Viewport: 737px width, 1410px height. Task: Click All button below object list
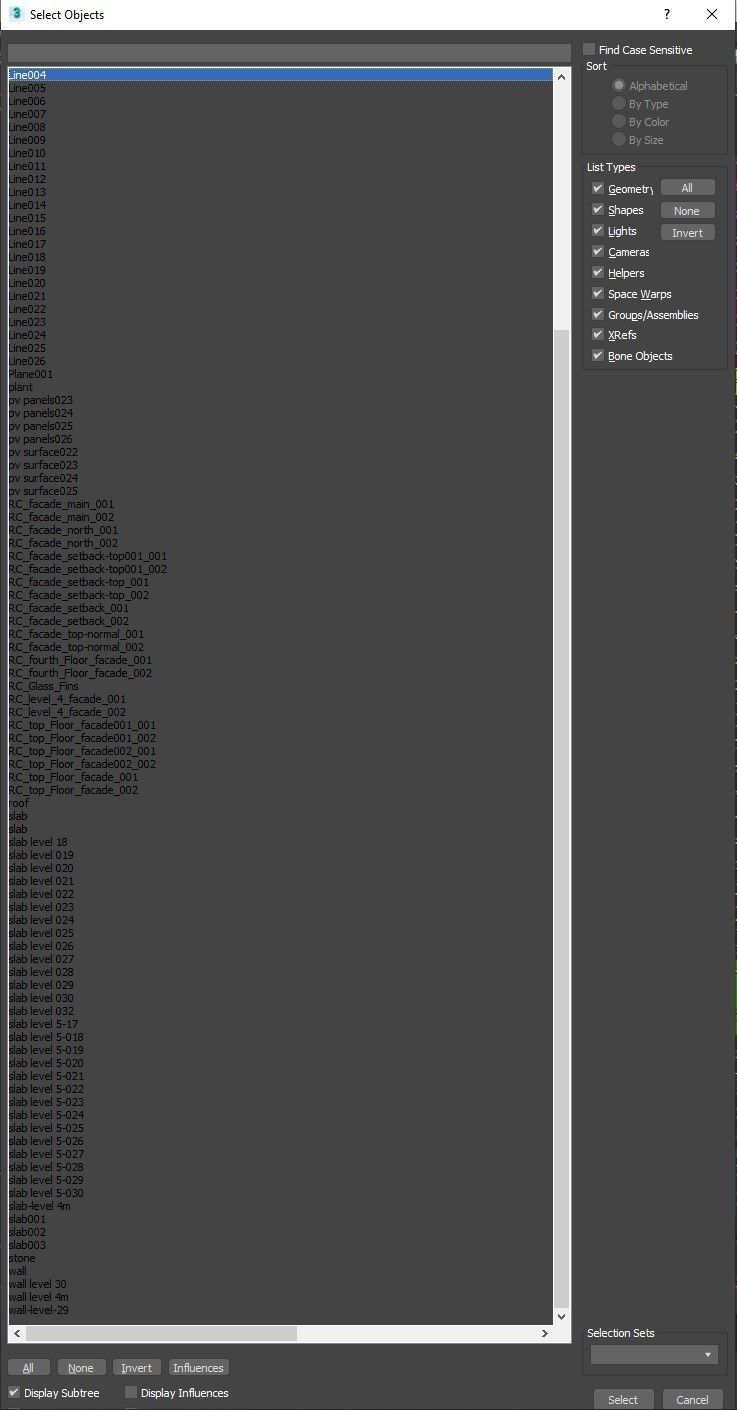pos(28,1368)
